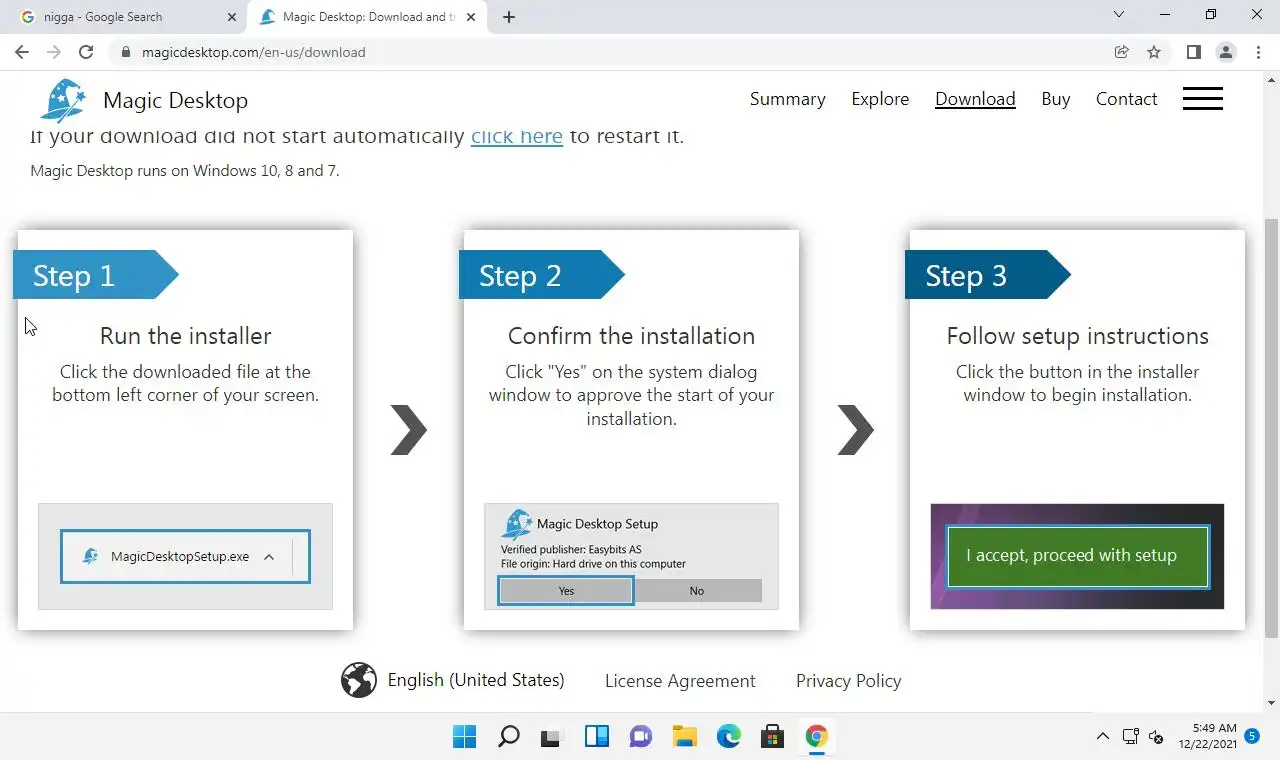Open the Chrome profile avatar
Screen dimensions: 1280x760
pyautogui.click(x=1225, y=52)
